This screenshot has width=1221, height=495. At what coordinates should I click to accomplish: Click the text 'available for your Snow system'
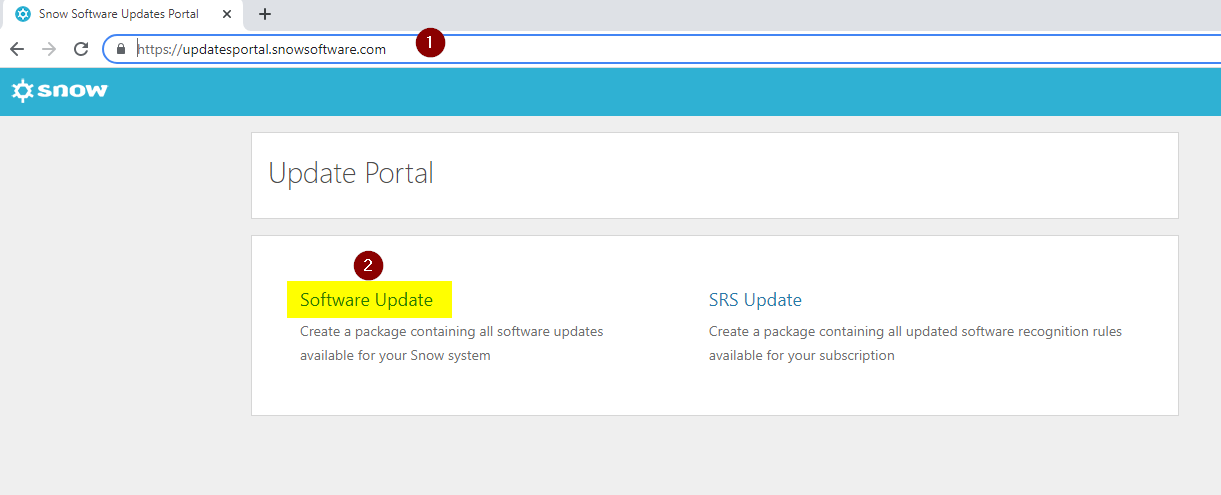coord(395,355)
